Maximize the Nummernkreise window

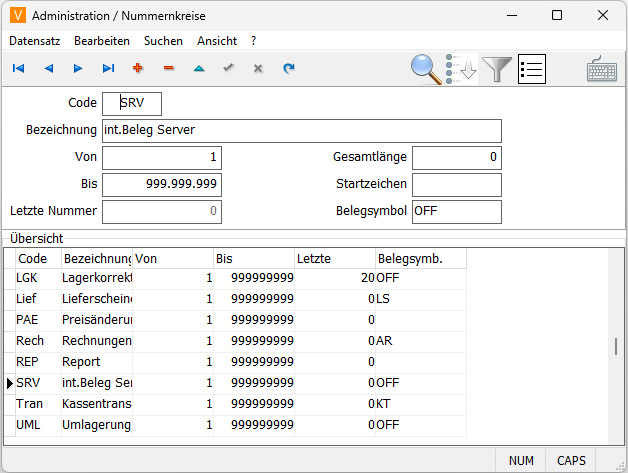click(557, 16)
